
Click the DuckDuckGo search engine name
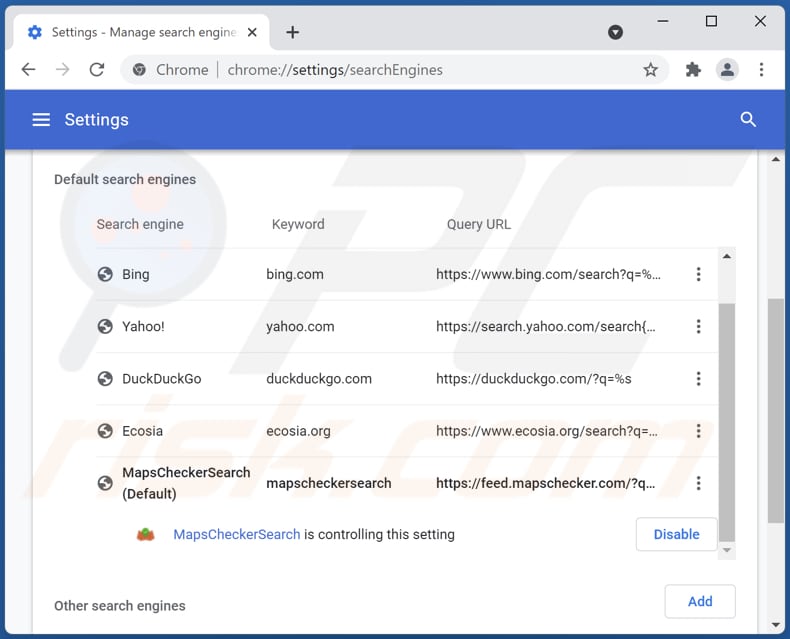161,378
